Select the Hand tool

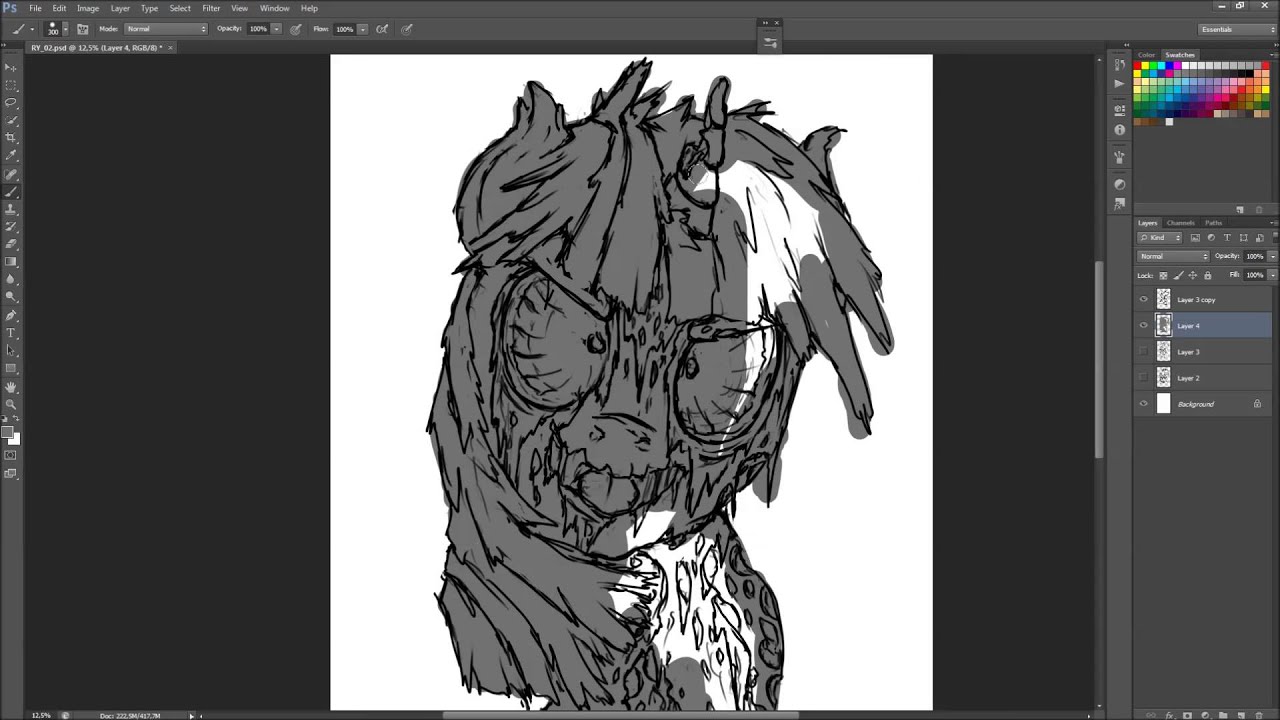pyautogui.click(x=11, y=387)
